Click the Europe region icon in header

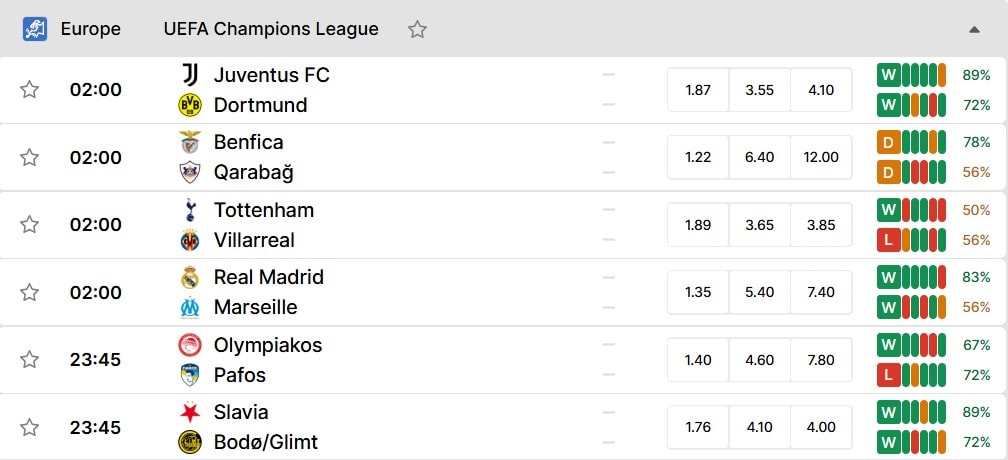click(x=35, y=30)
